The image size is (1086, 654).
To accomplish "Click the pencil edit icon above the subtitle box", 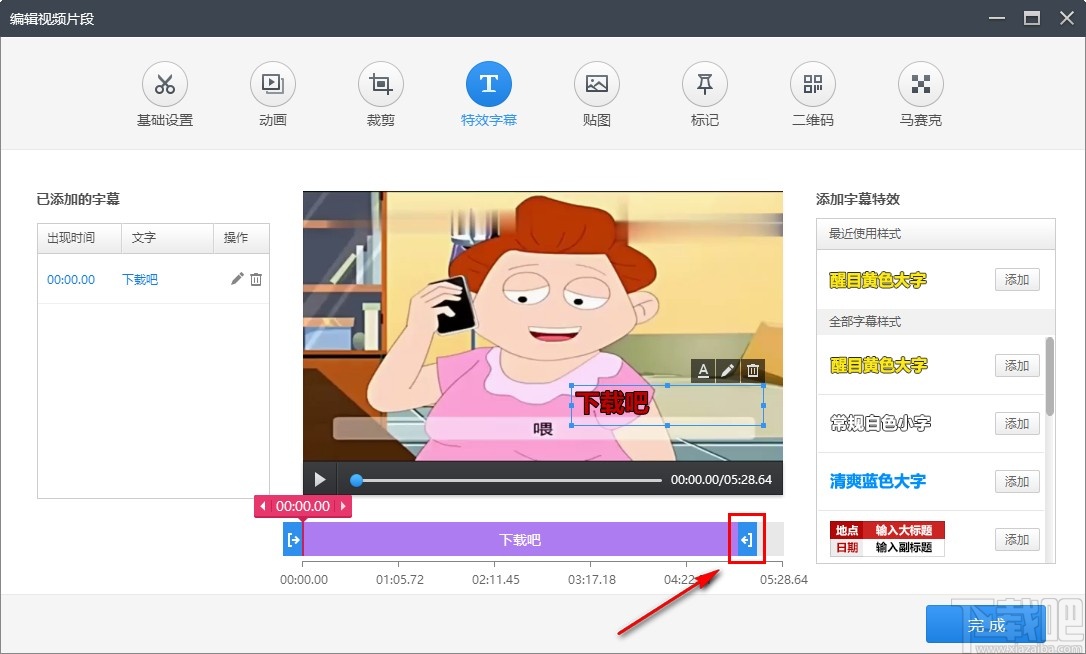I will click(727, 371).
